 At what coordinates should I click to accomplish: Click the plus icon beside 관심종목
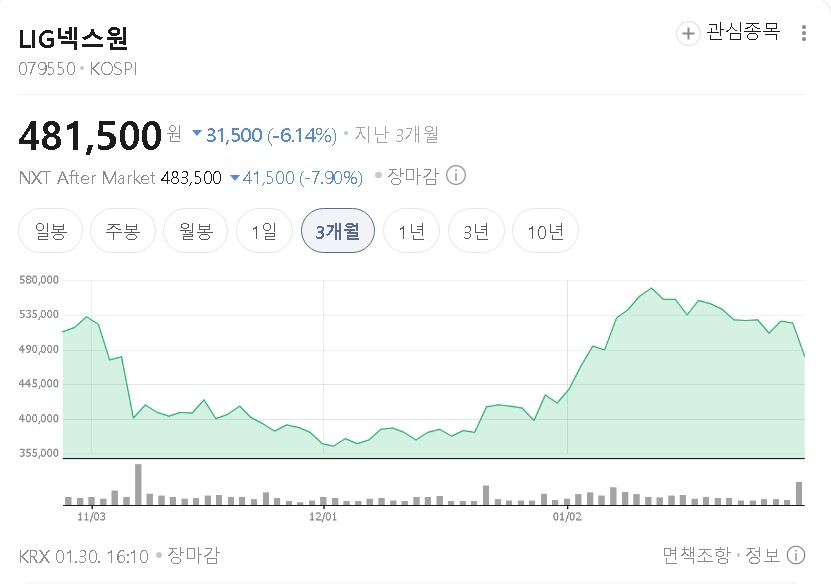(688, 33)
